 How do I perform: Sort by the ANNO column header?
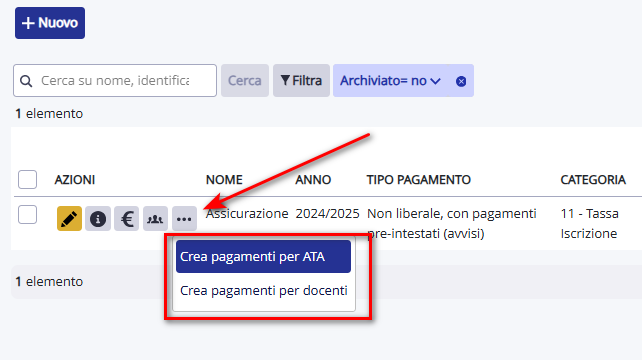click(313, 180)
